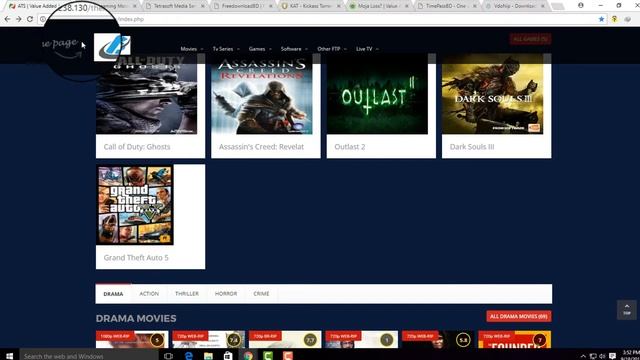Click the site logo in the header
640x360 pixels.
tap(112, 47)
